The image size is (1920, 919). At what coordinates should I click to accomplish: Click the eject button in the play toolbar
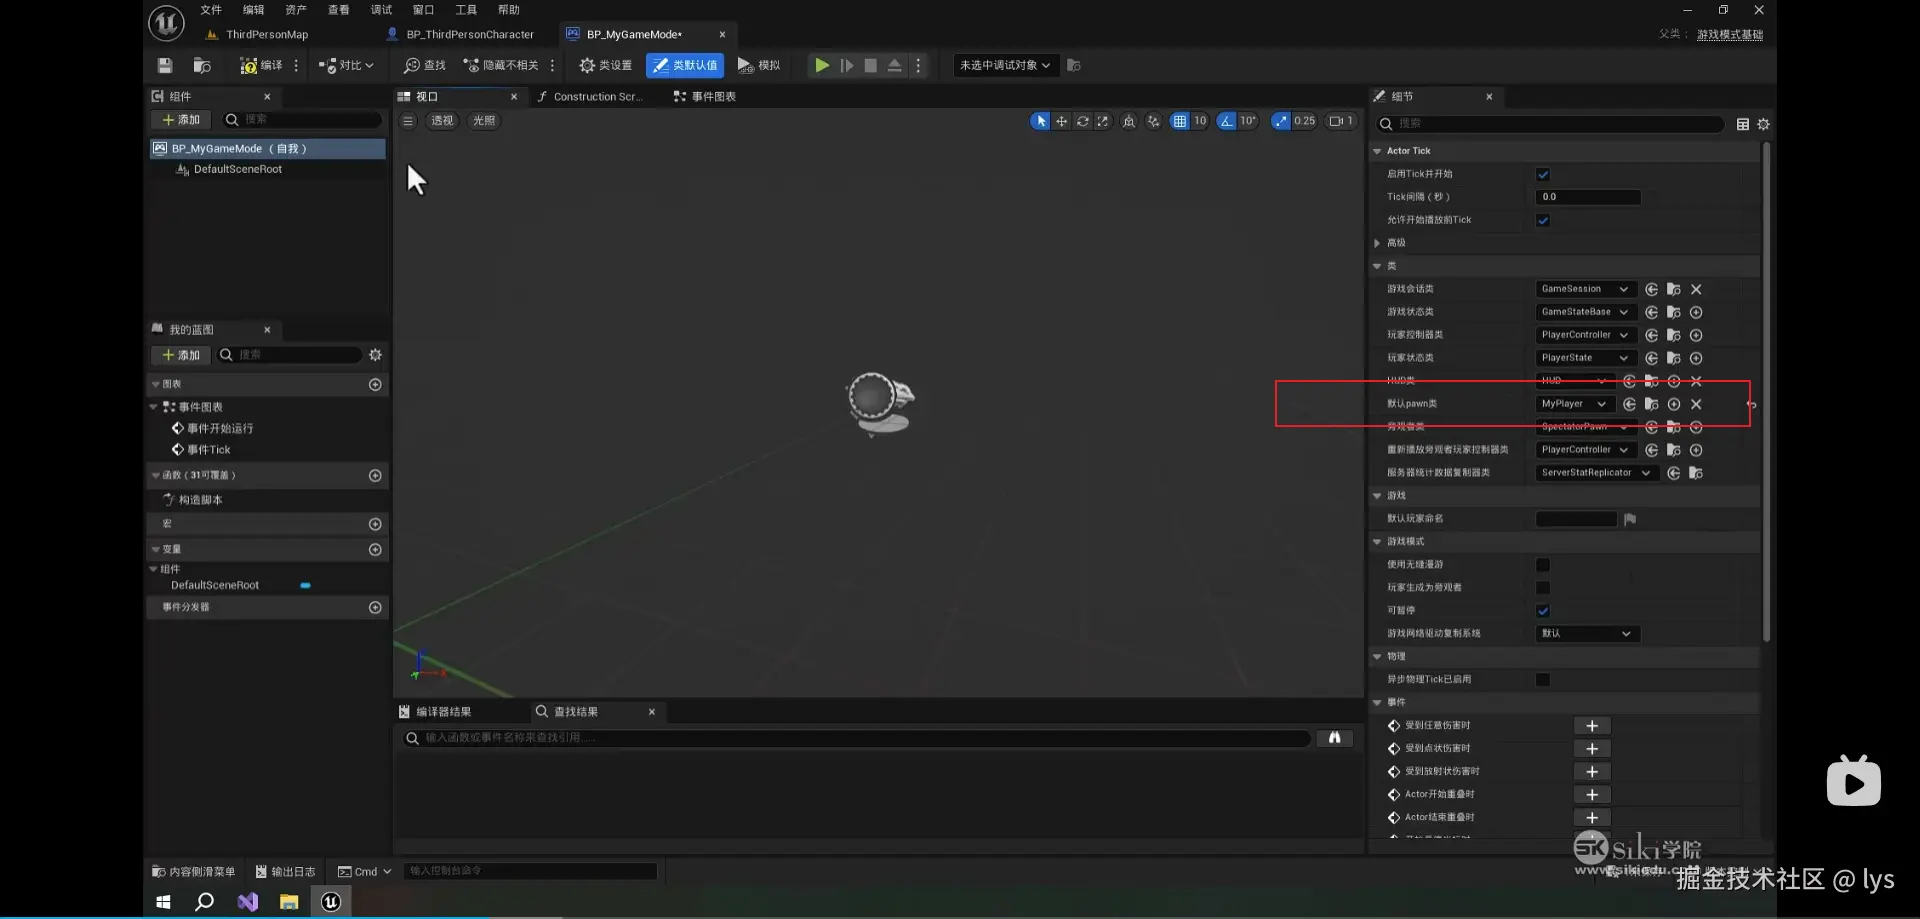pyautogui.click(x=895, y=65)
